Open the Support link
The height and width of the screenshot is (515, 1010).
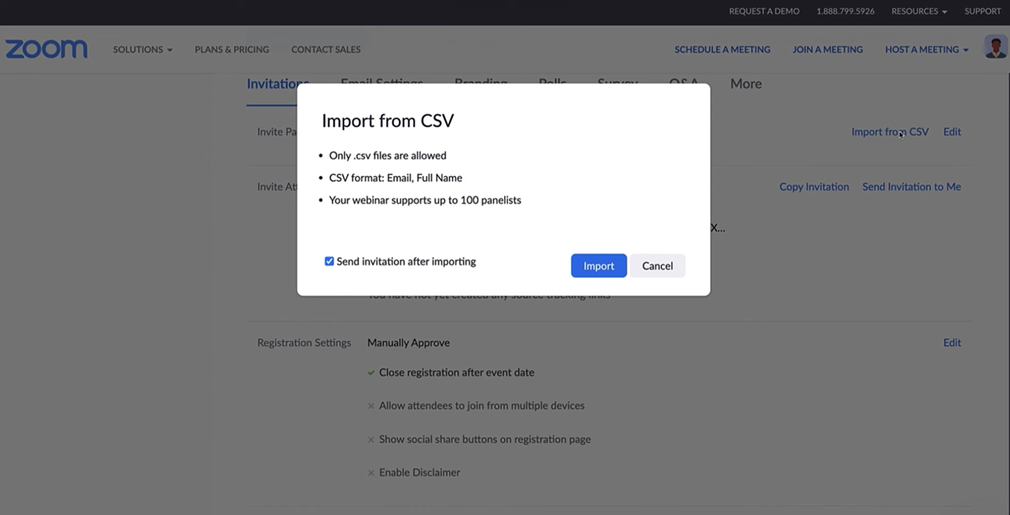point(982,11)
